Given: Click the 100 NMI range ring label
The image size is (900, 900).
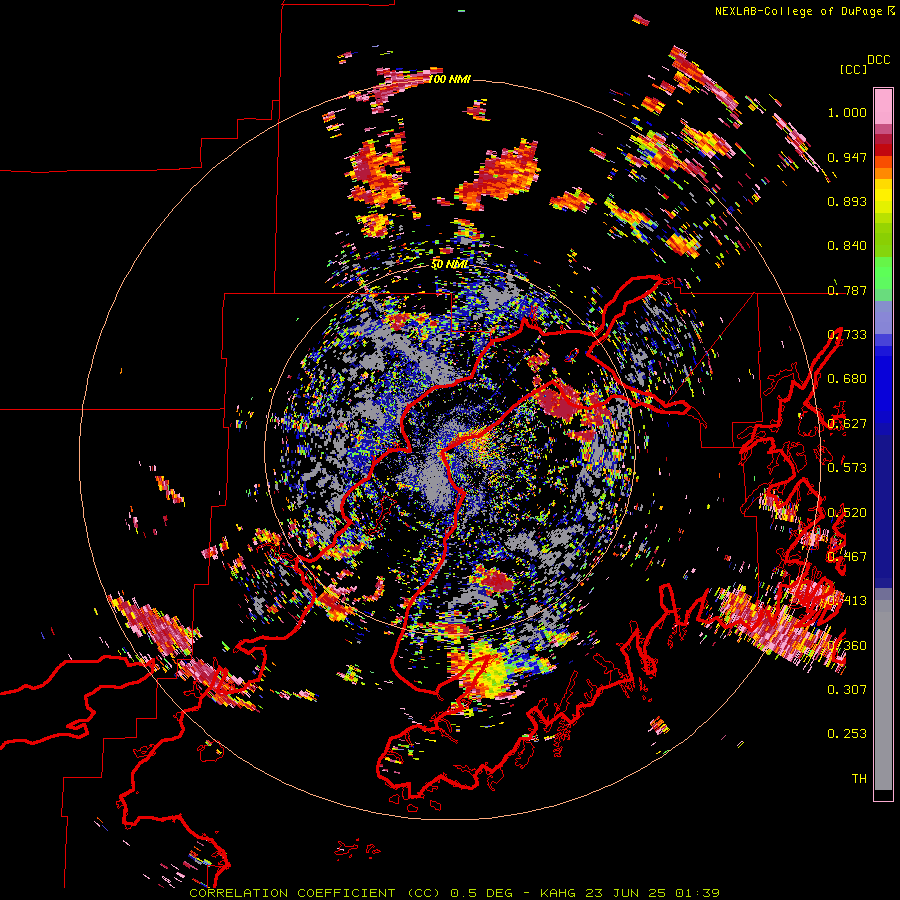Looking at the screenshot, I should click(449, 79).
